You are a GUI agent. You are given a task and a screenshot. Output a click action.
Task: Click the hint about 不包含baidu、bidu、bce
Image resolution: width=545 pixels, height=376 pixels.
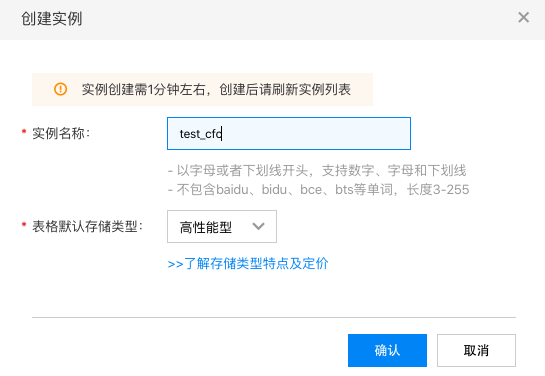point(318,190)
